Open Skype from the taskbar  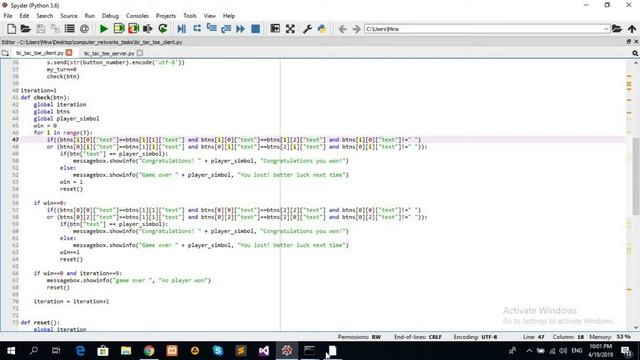(218, 351)
